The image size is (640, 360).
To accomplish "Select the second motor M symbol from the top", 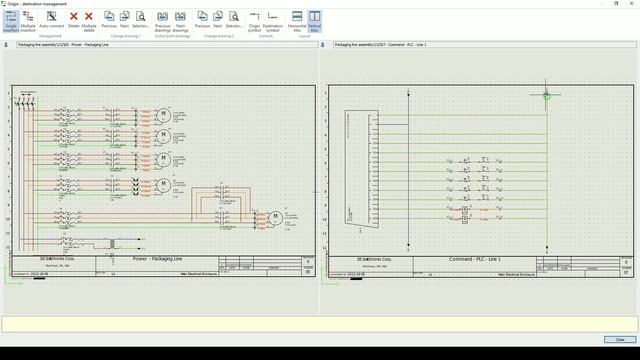I will 164,136.
